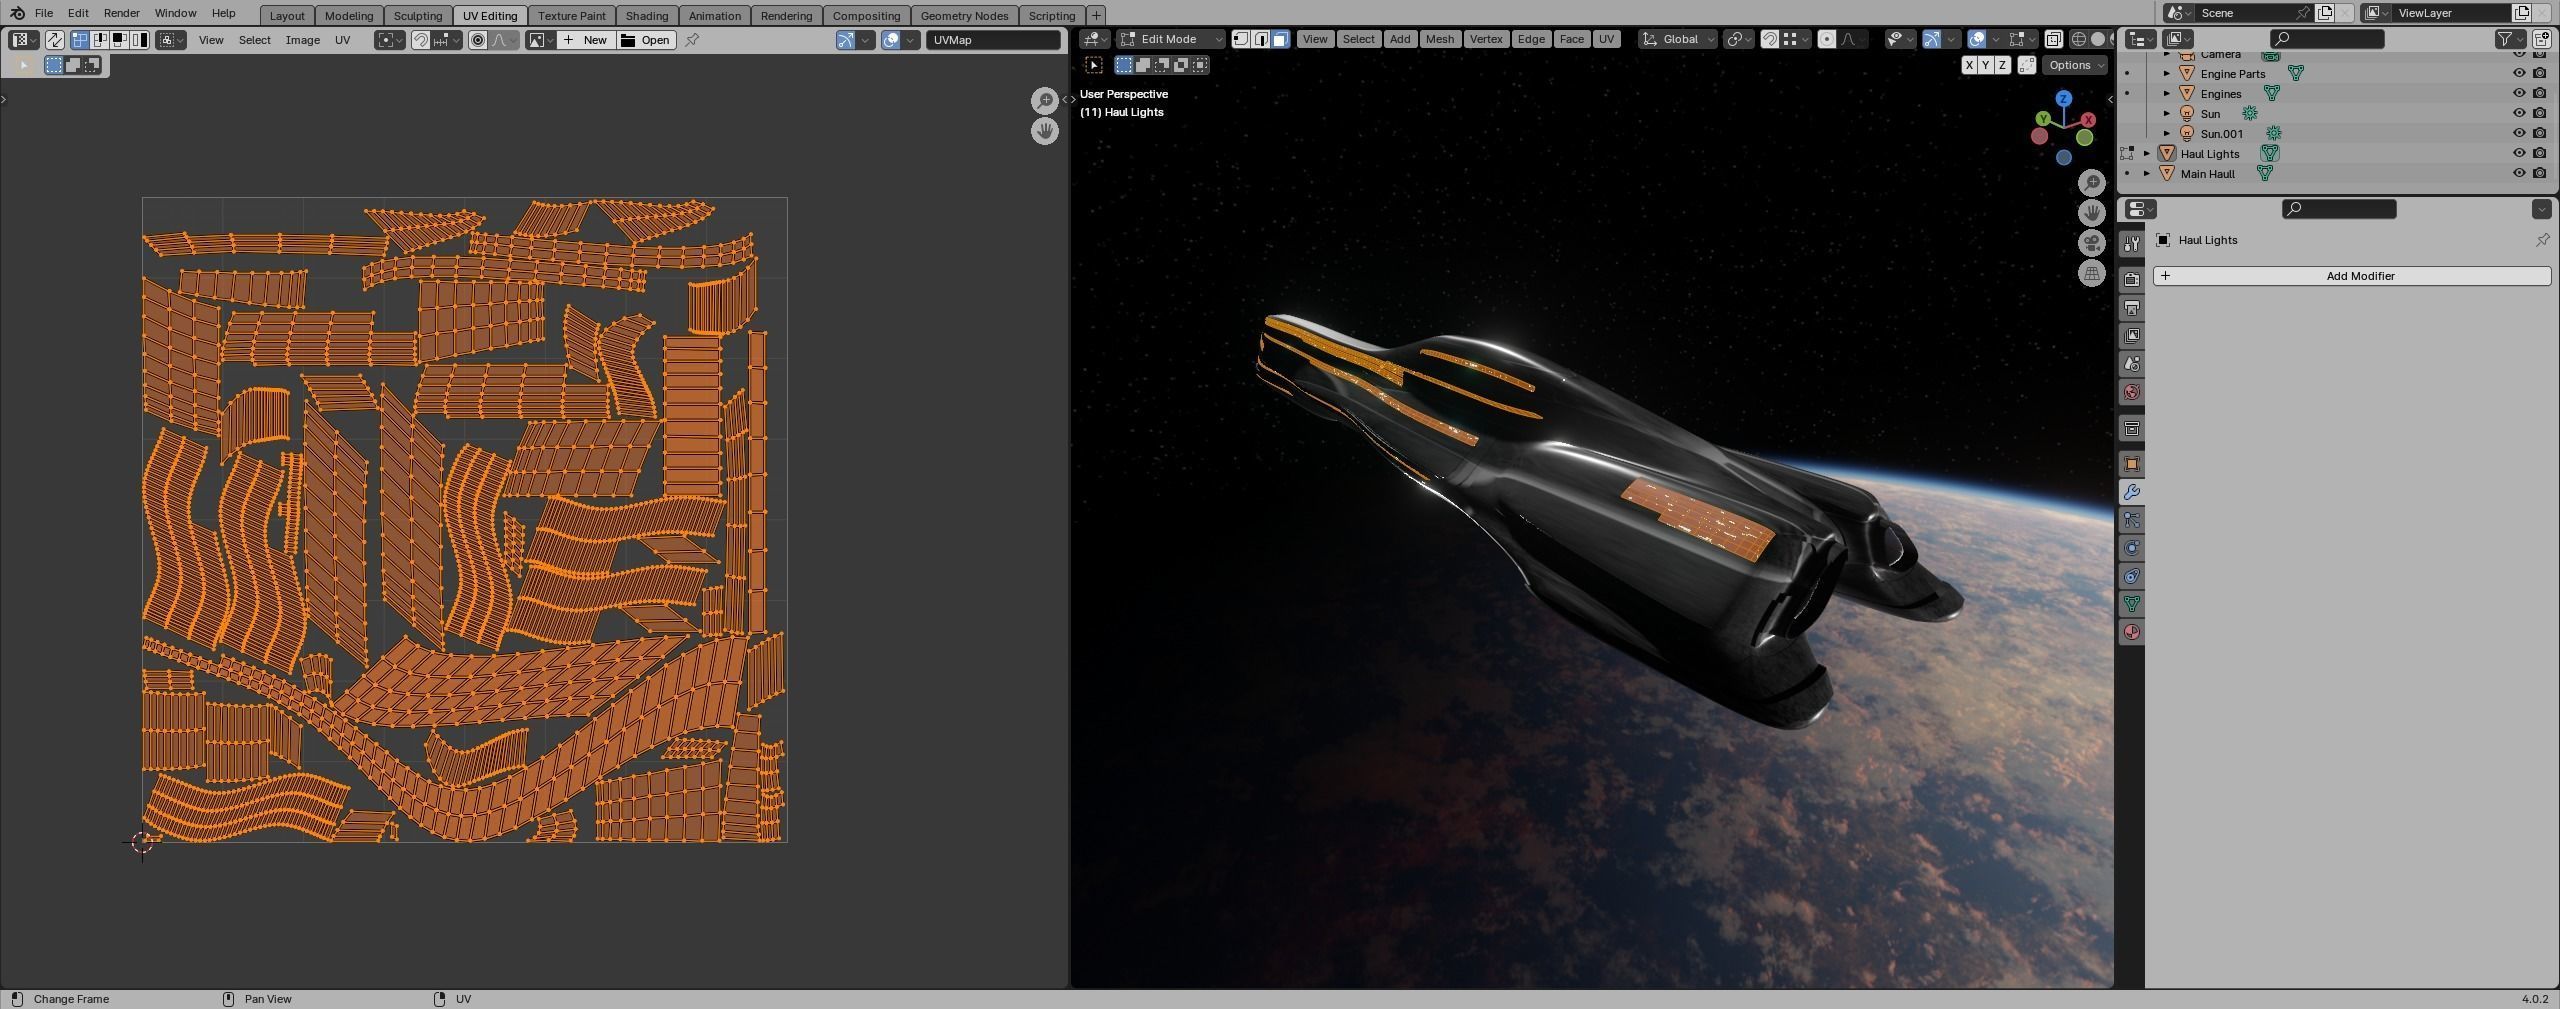Toggle snapping magnet in UV editor
This screenshot has height=1009, width=2560.
click(421, 40)
